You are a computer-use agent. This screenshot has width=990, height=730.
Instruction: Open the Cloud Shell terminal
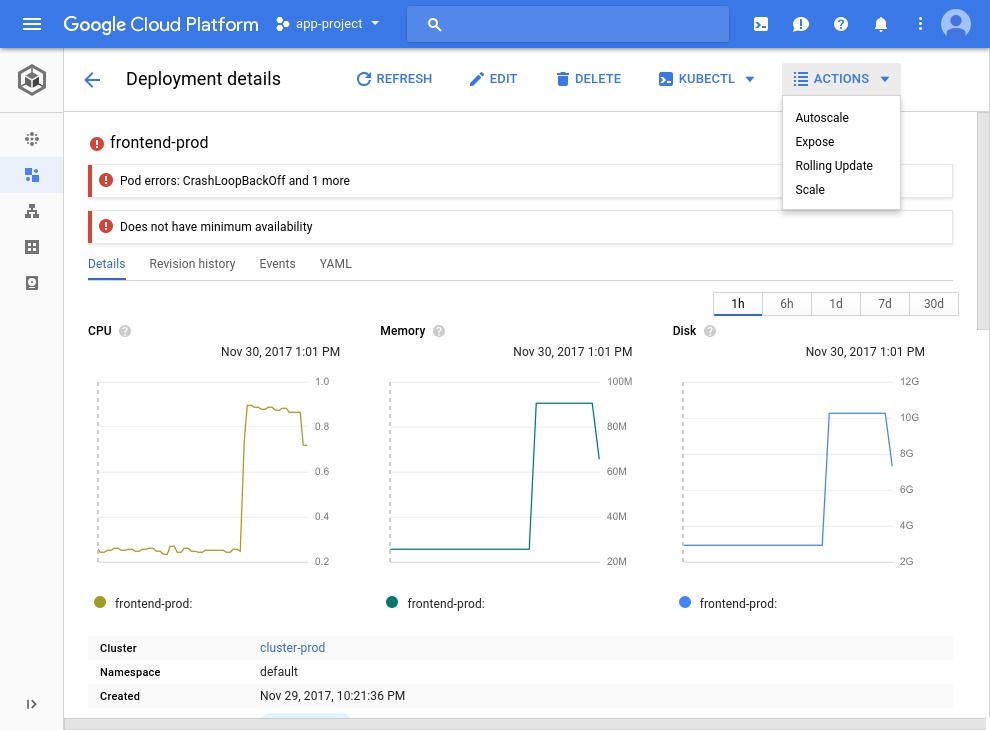(762, 23)
